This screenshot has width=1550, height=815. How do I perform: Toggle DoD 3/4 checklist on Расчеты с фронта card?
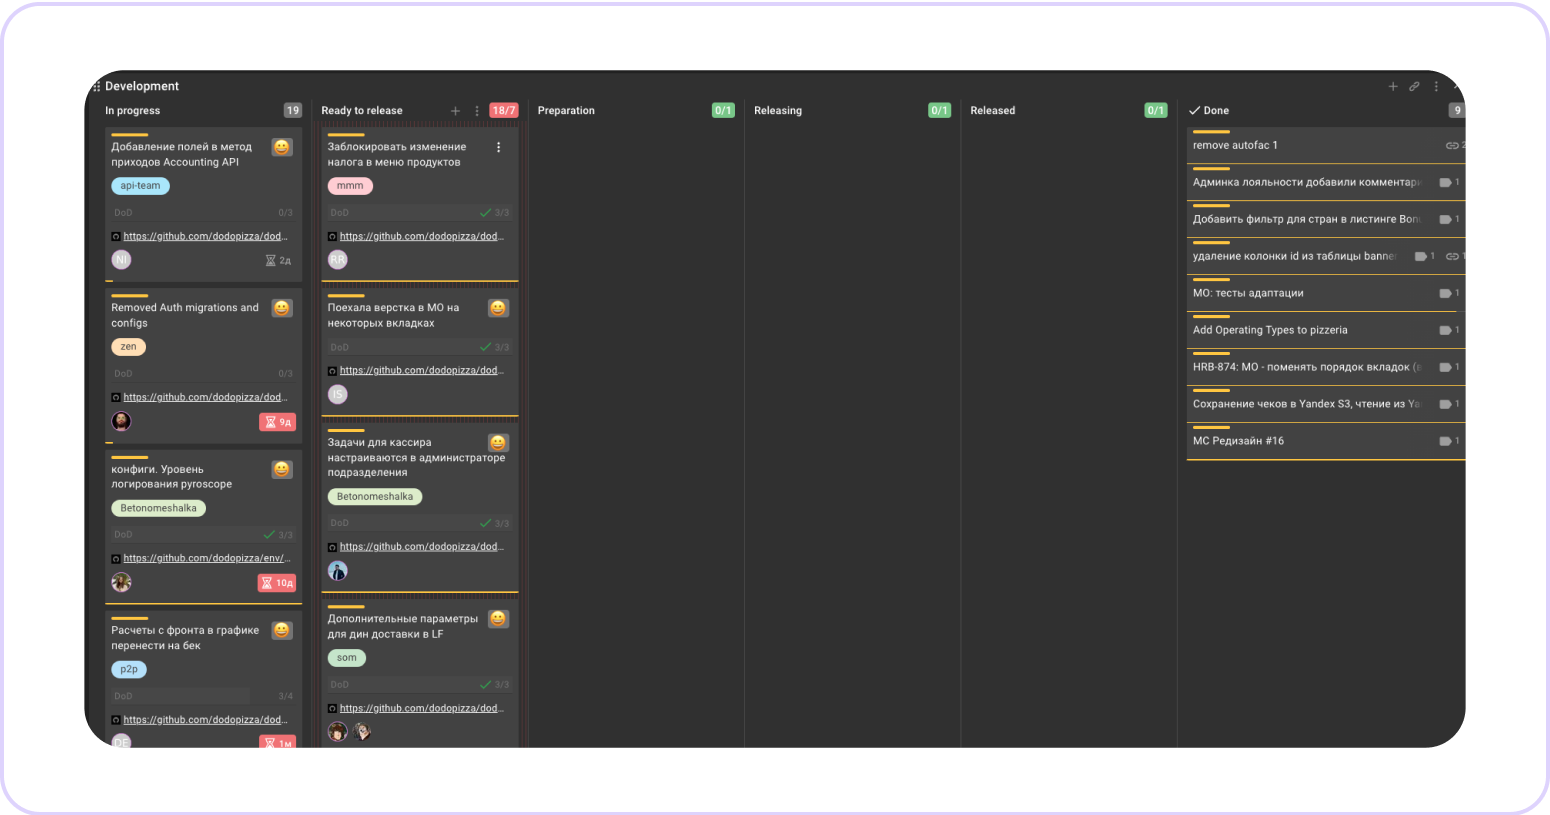click(x=203, y=696)
